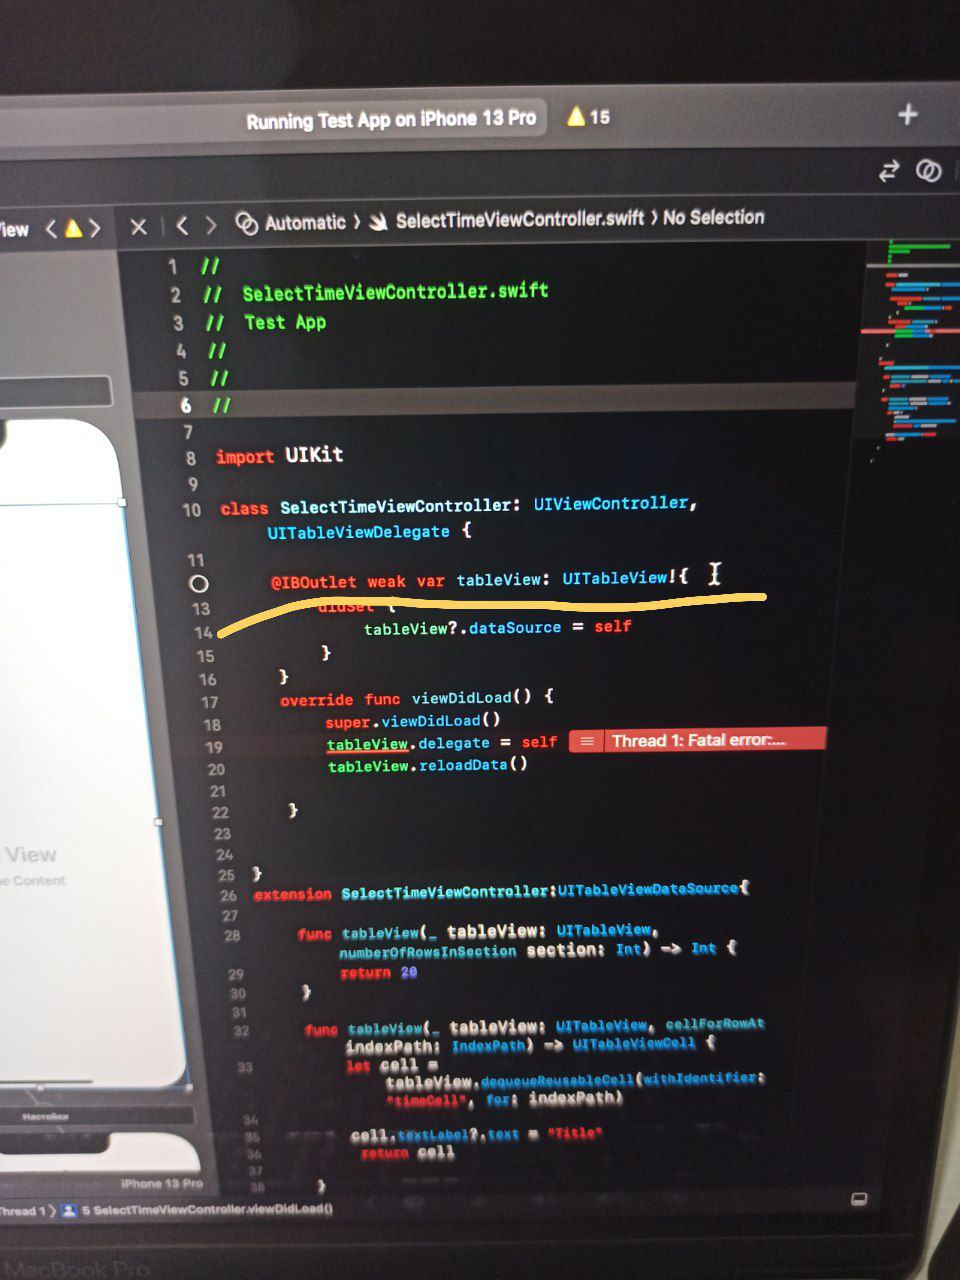Click the overlapping circles icon beside the arrows
Viewport: 960px width, 1280px height.
(928, 171)
